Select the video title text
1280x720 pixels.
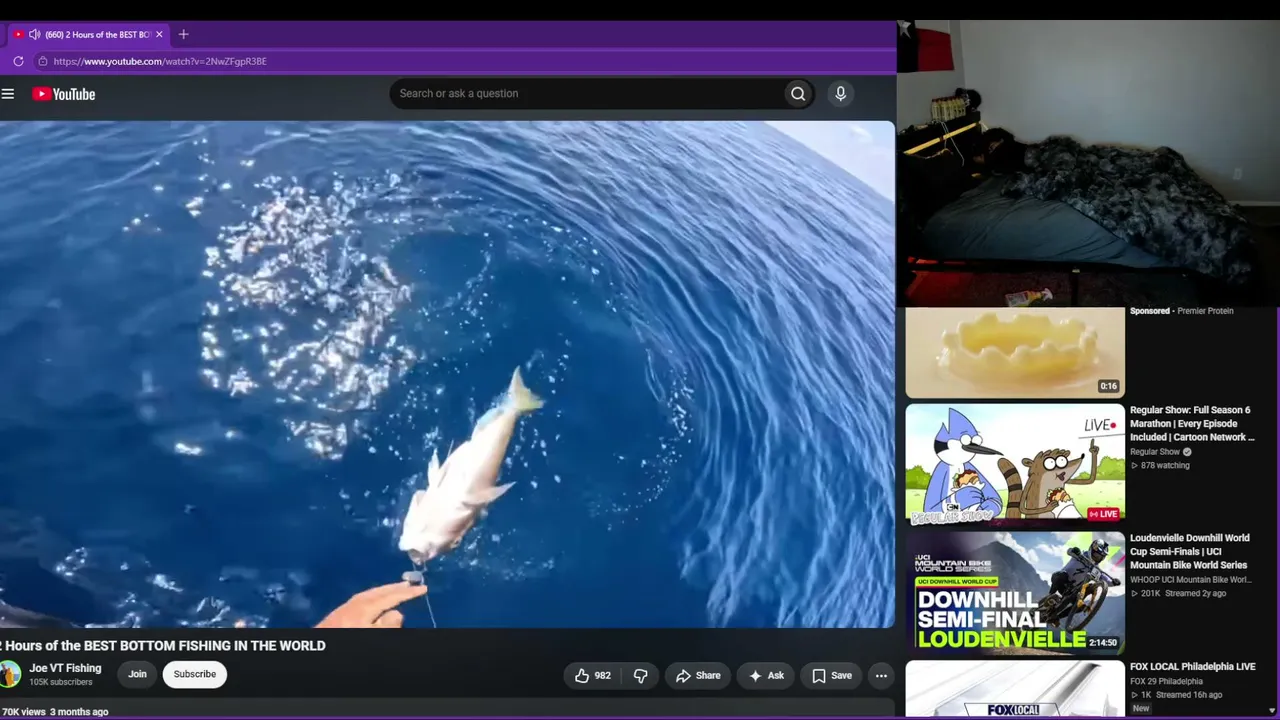coord(163,646)
